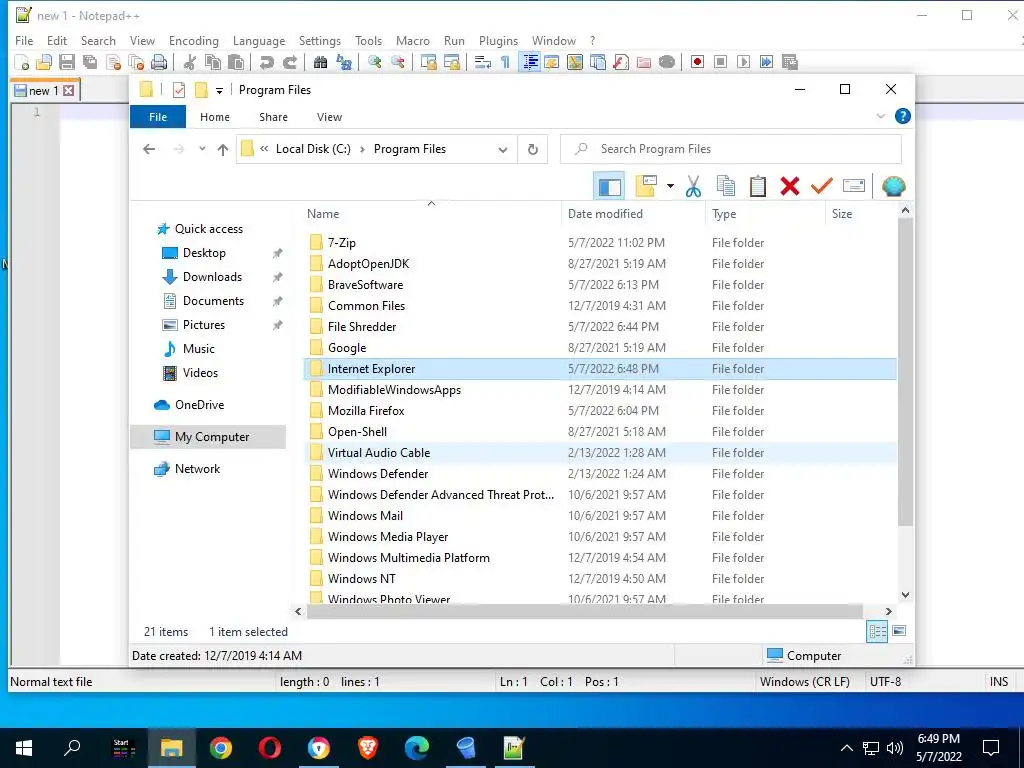Select Network in navigation pane

[197, 469]
